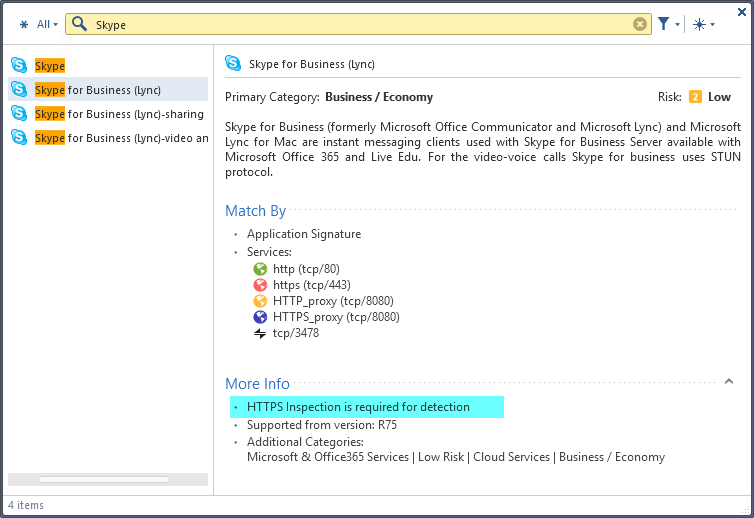Open the All category dropdown
This screenshot has width=754, height=518.
47,24
